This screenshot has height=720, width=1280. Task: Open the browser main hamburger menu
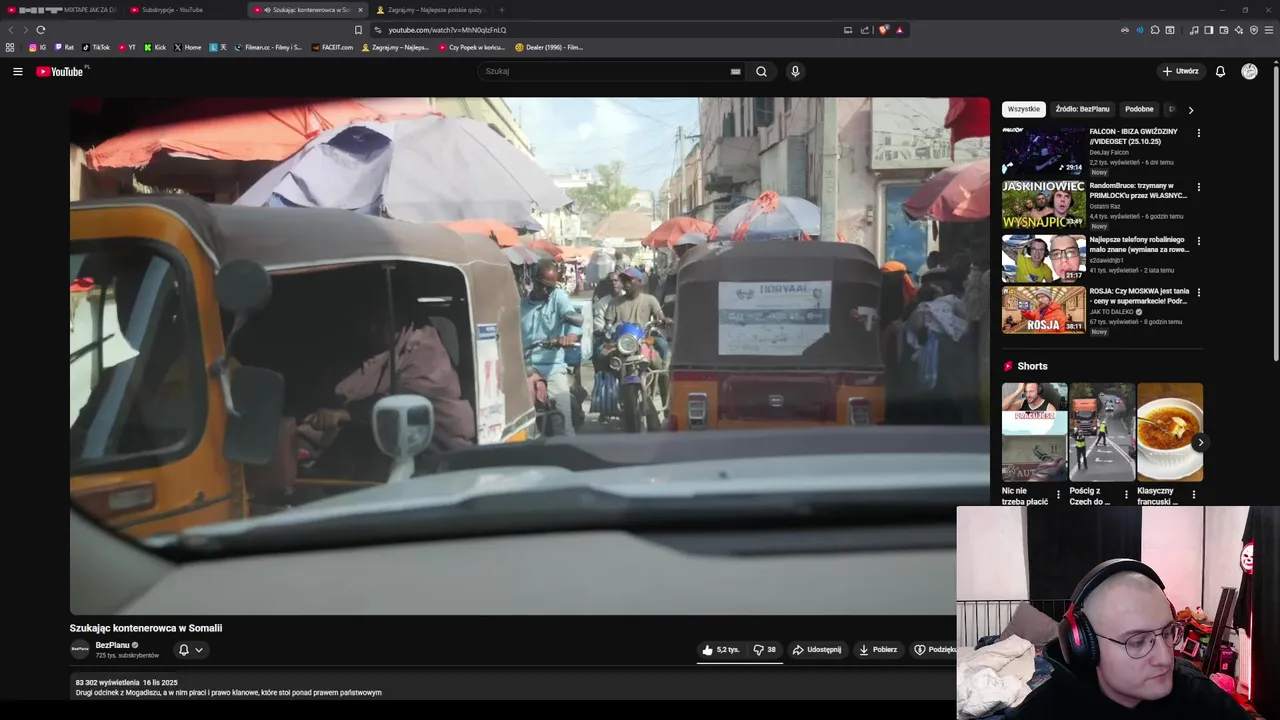1269,30
